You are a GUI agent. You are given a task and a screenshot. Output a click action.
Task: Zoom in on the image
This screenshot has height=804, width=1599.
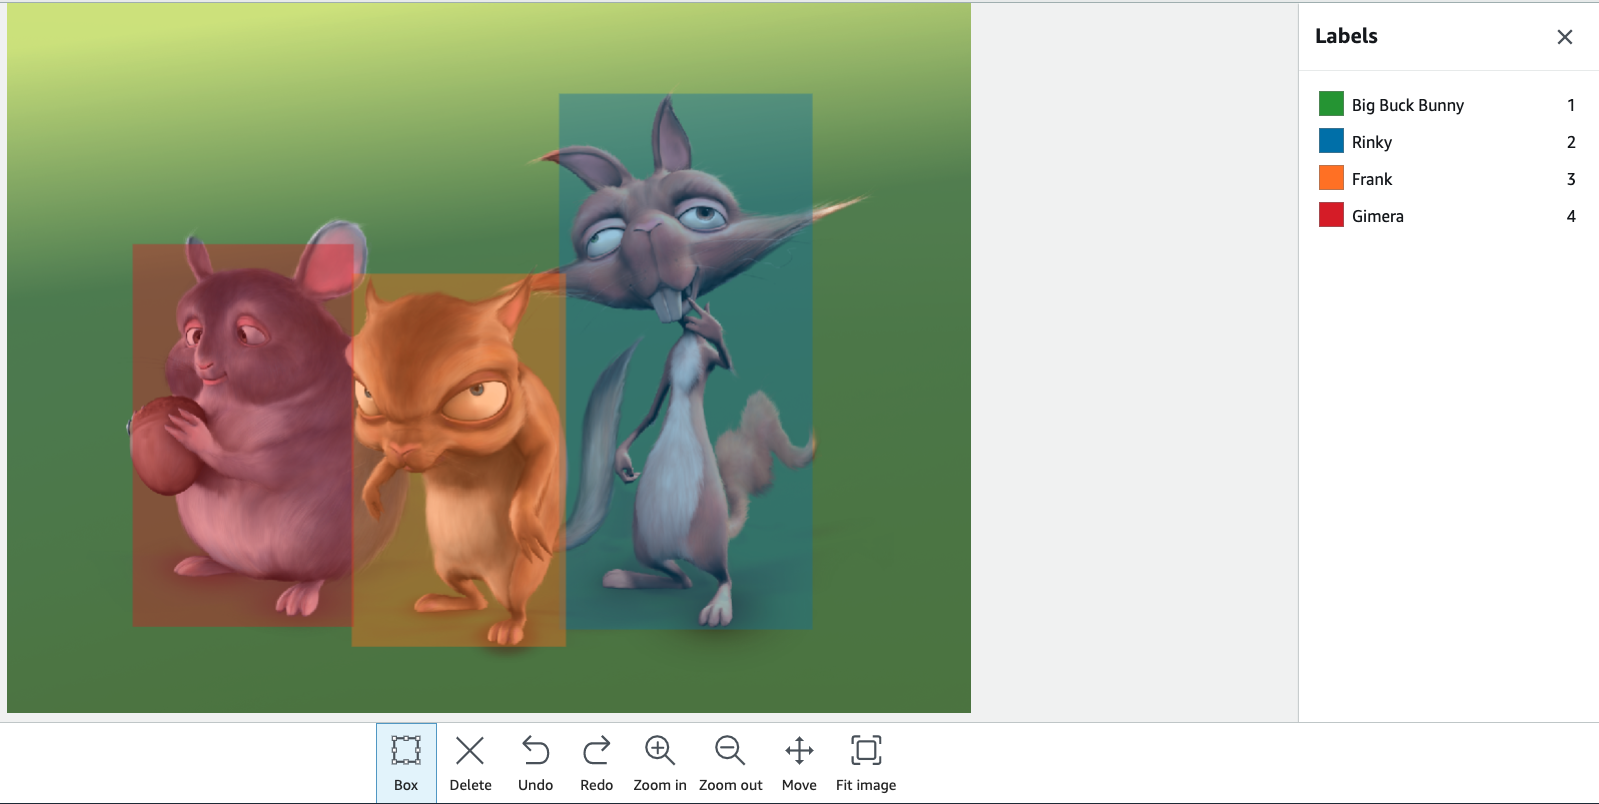tap(659, 762)
